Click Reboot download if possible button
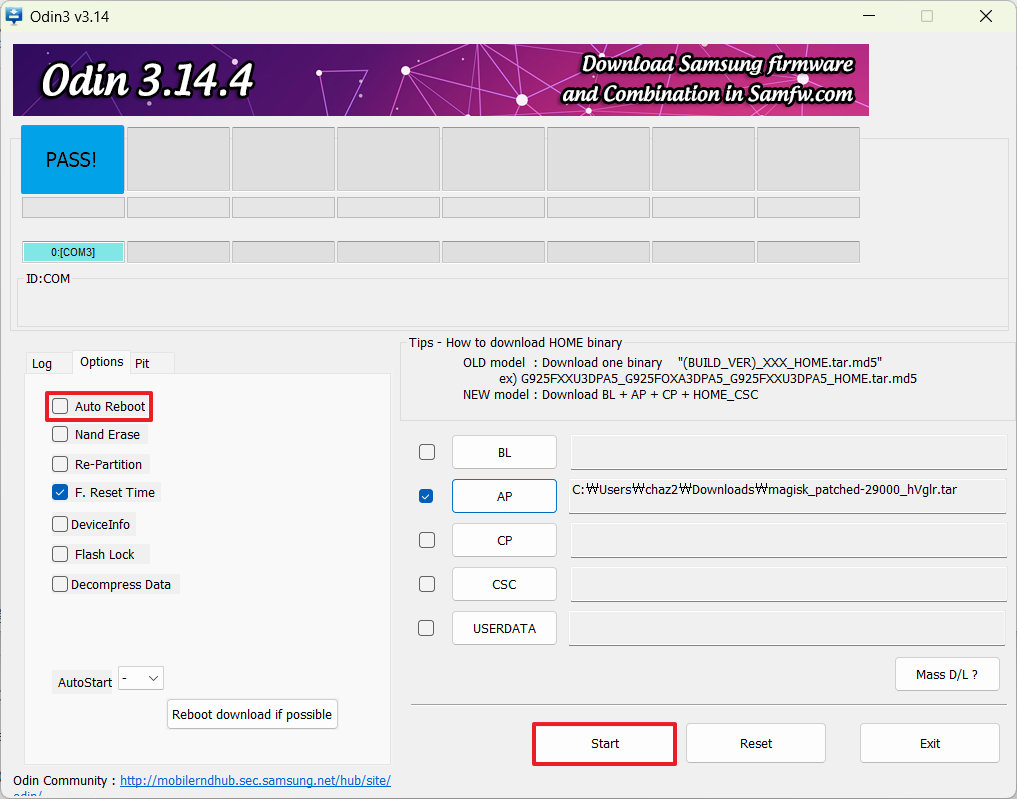Screen dimensions: 1017x799 pyautogui.click(x=252, y=714)
